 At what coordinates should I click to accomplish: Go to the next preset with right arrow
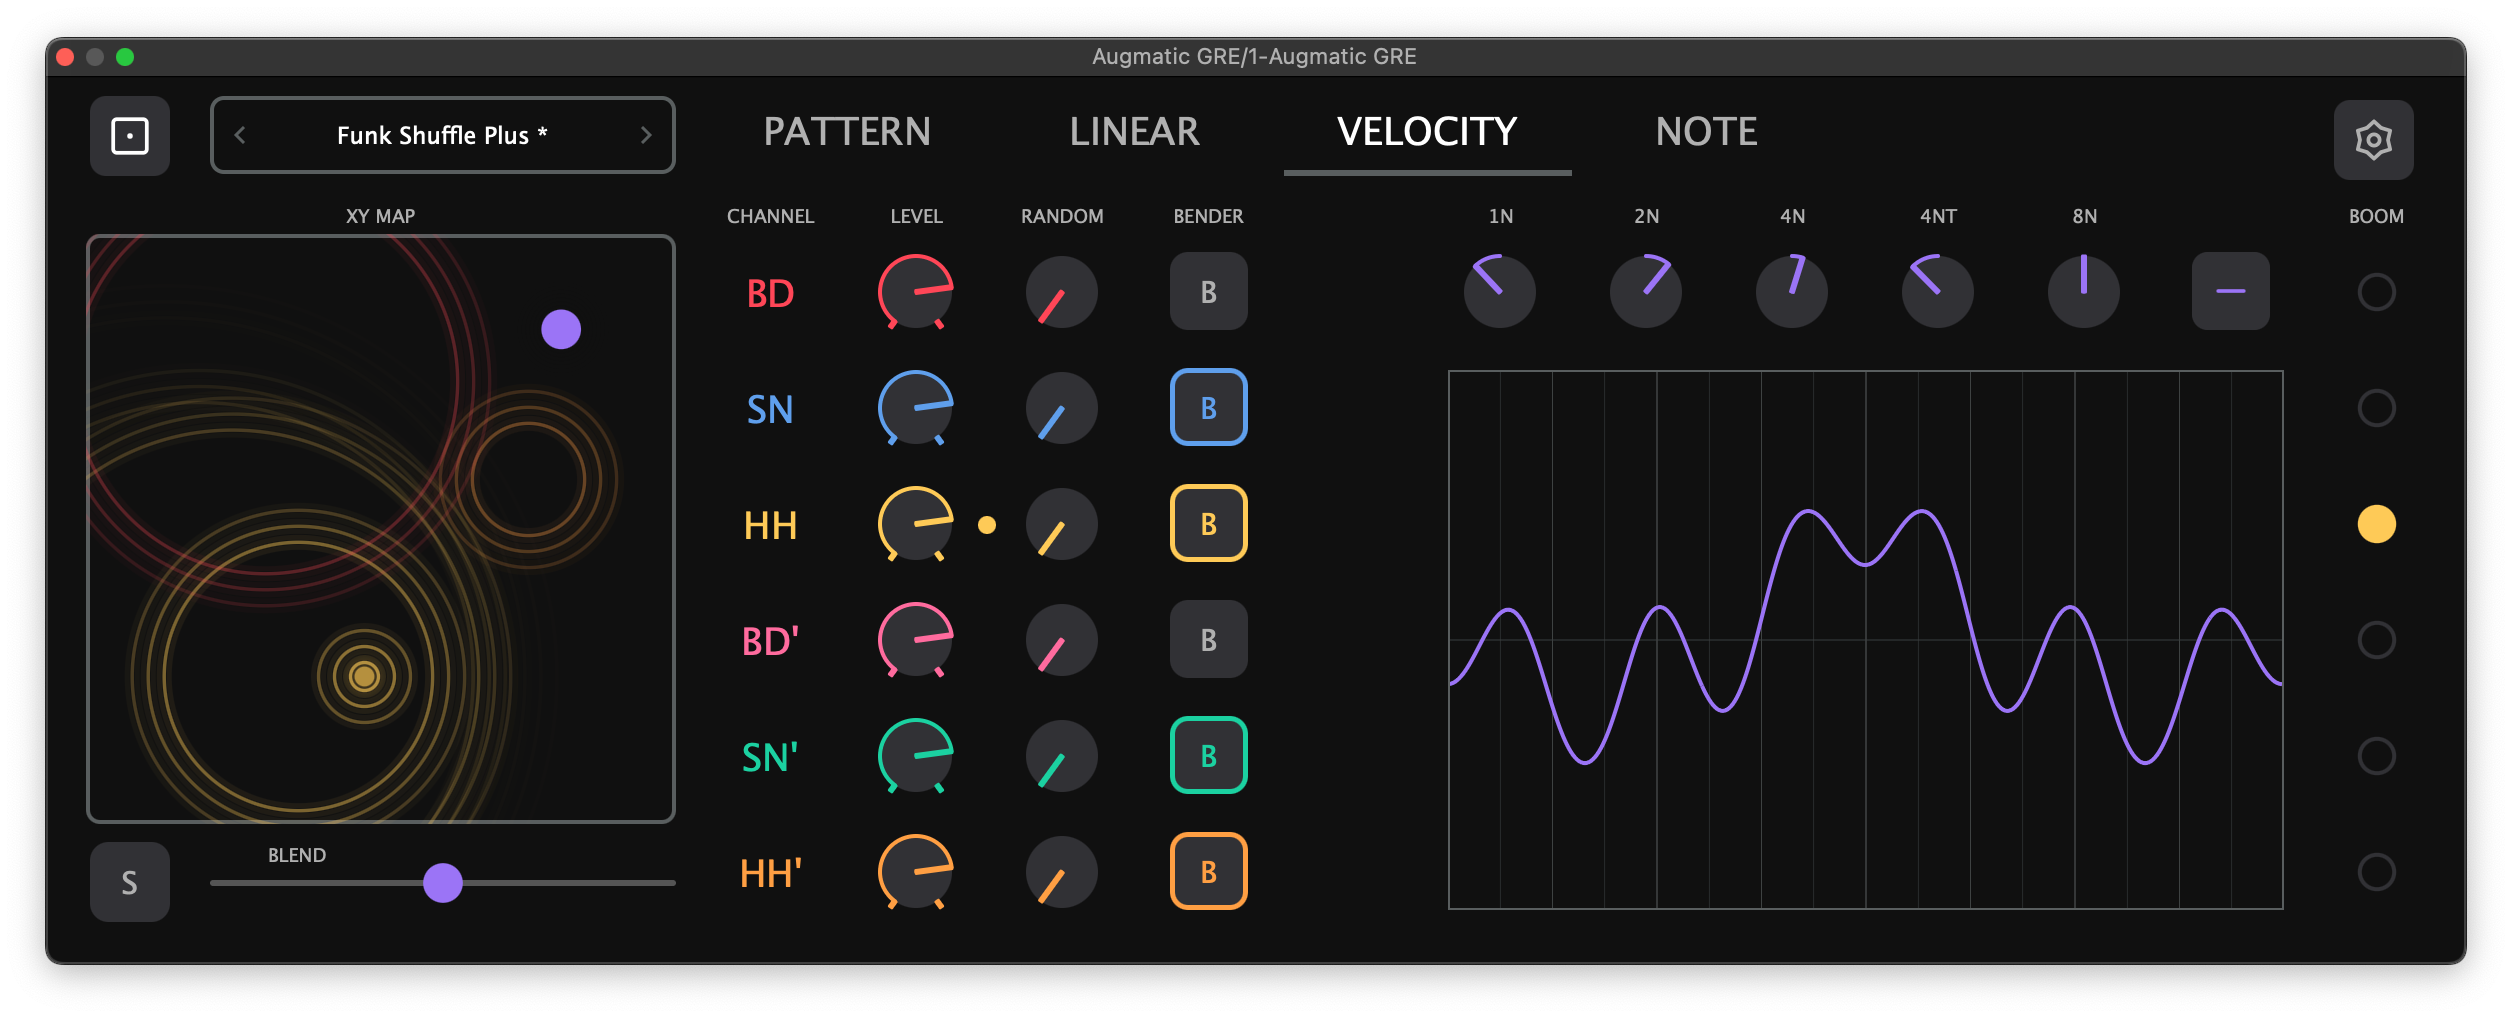(x=647, y=135)
